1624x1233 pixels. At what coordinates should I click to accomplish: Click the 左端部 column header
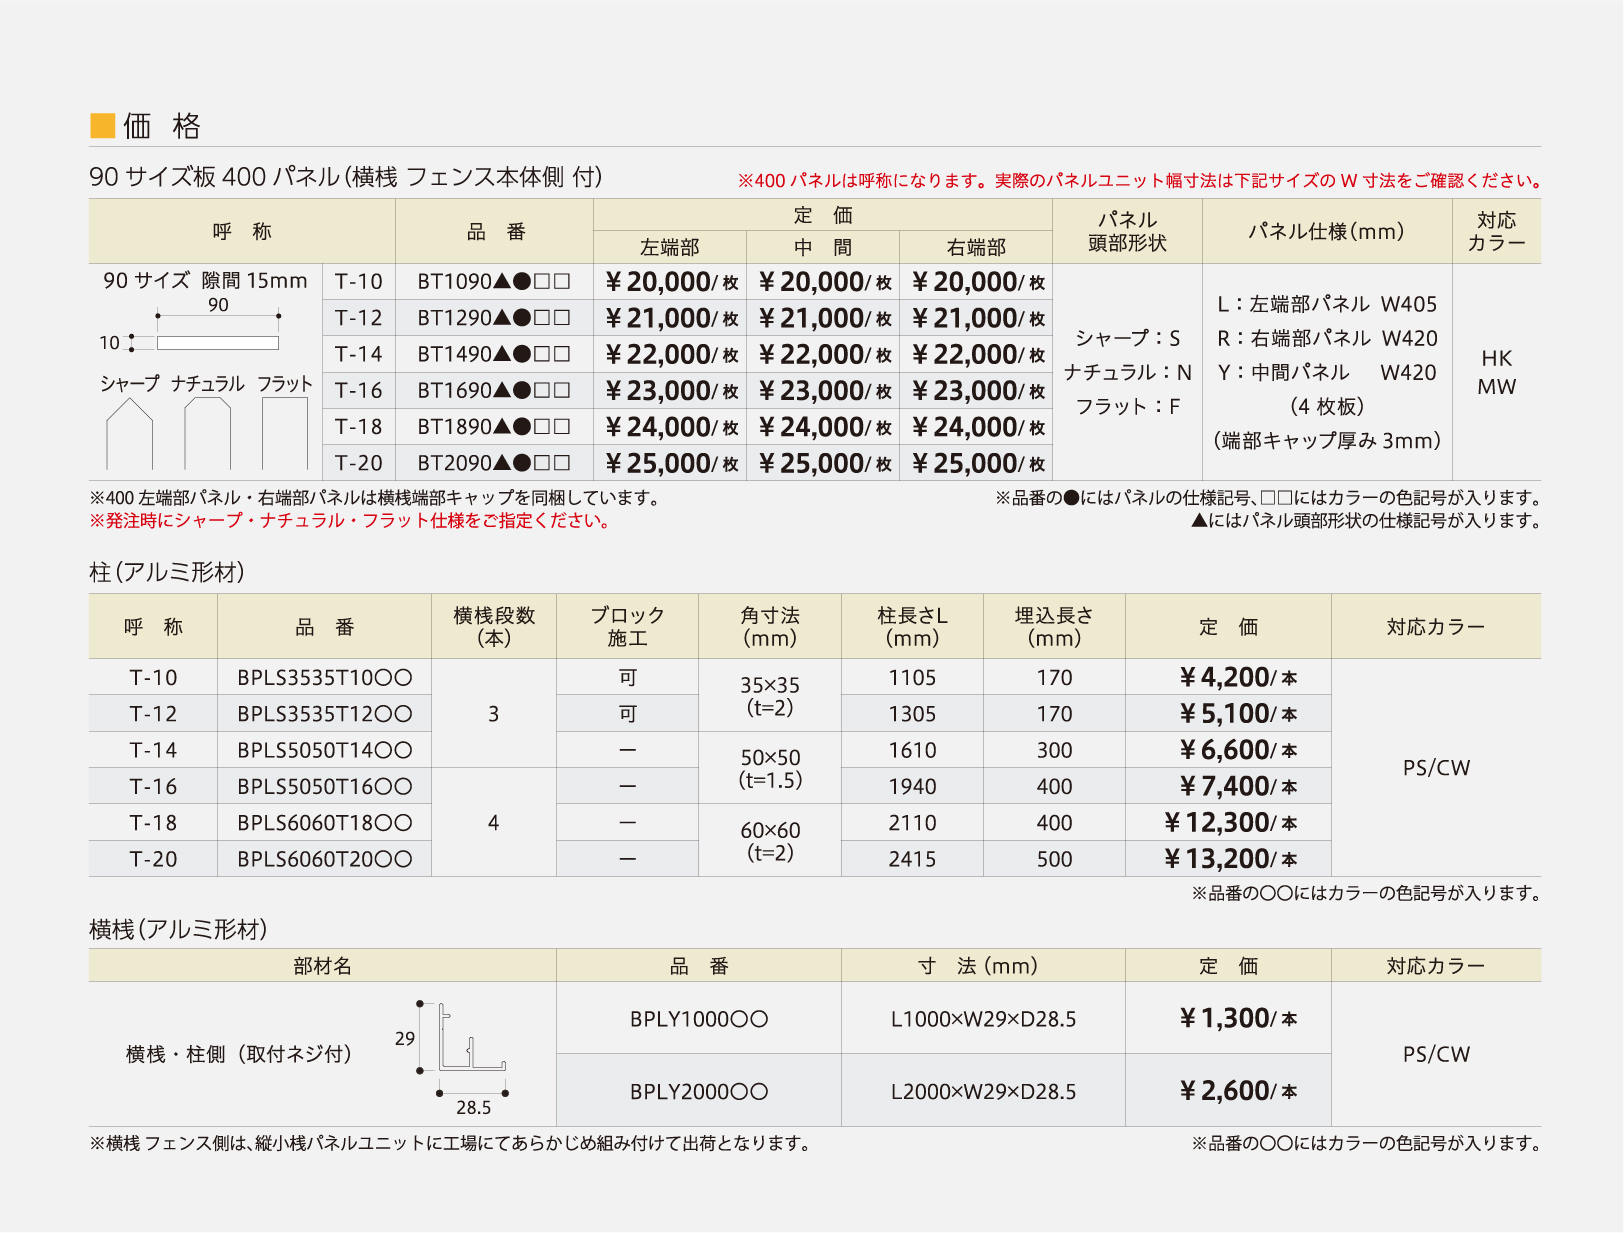tap(670, 247)
